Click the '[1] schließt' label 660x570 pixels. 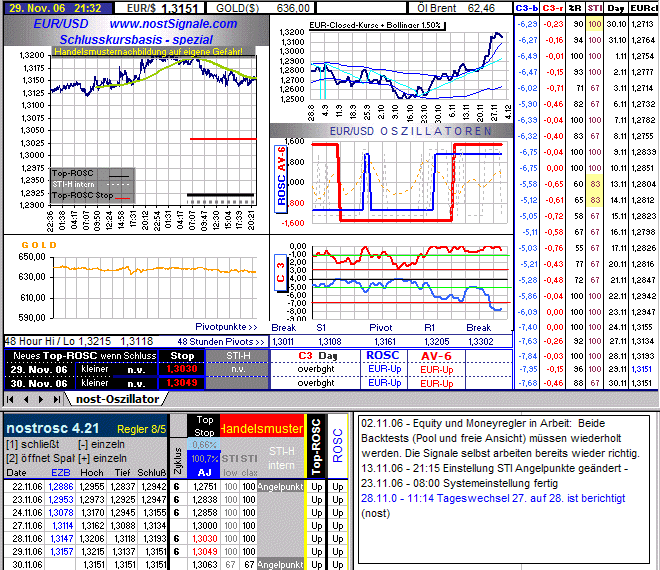[x=32, y=444]
